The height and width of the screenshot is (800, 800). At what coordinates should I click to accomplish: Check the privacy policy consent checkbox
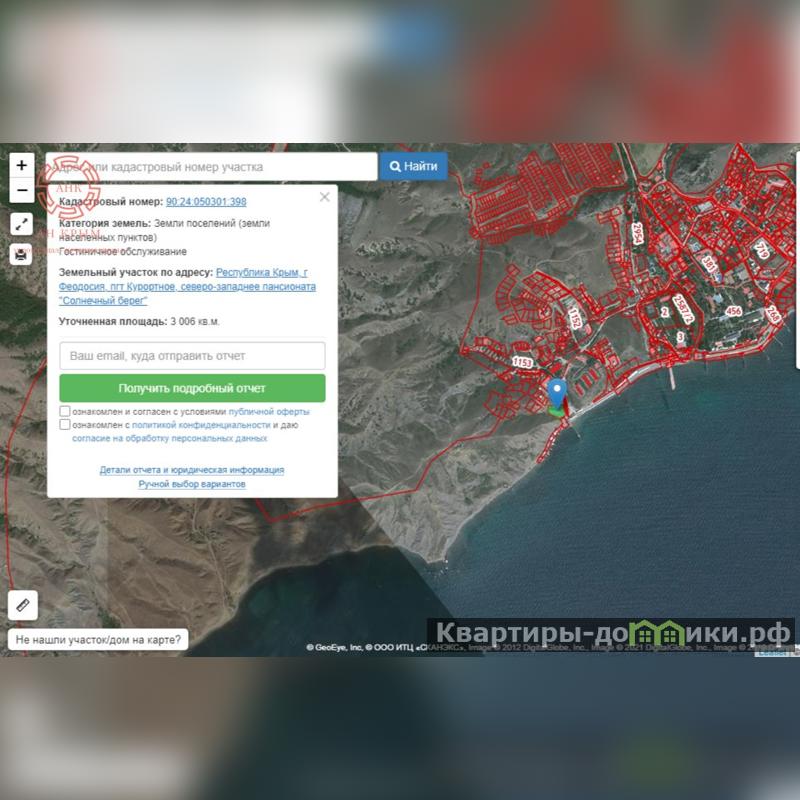click(x=65, y=425)
